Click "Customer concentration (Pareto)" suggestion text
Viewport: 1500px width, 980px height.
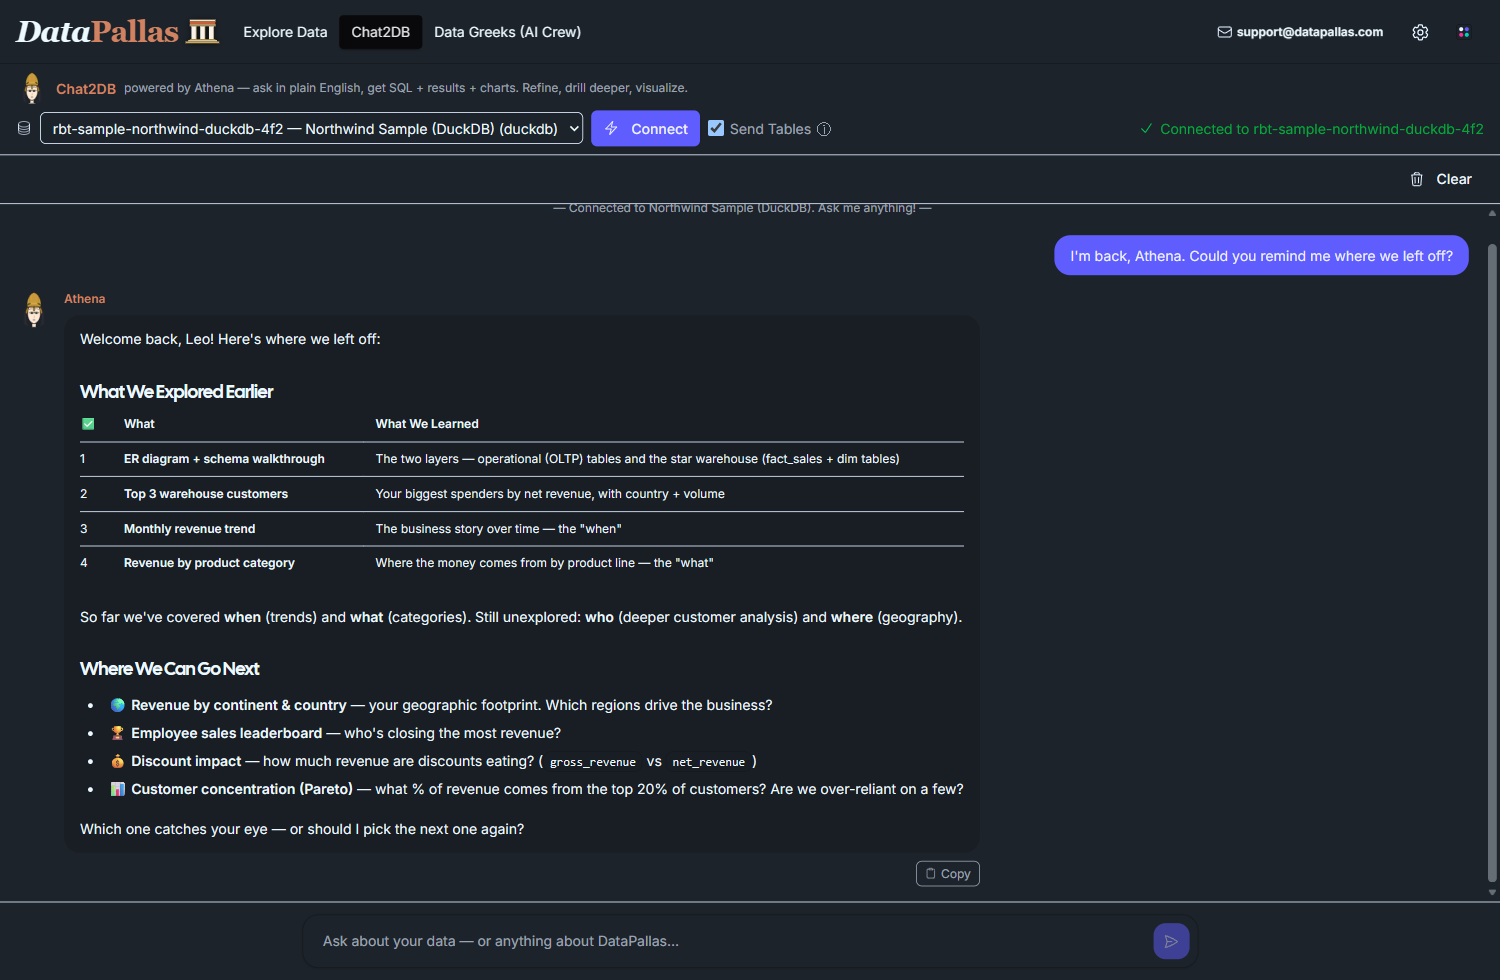[x=242, y=789]
